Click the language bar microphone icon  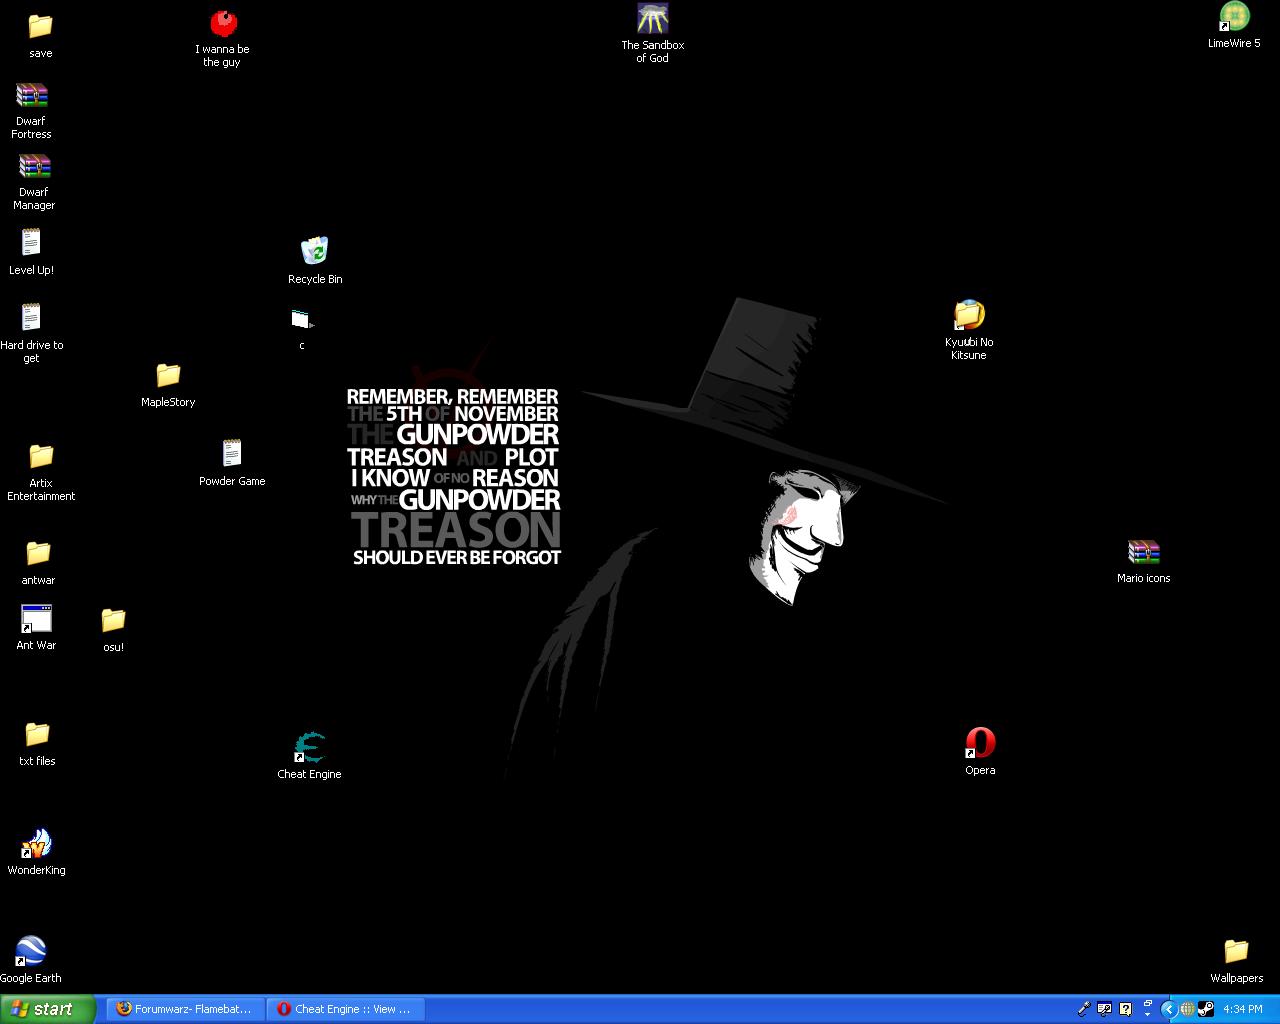1083,1009
